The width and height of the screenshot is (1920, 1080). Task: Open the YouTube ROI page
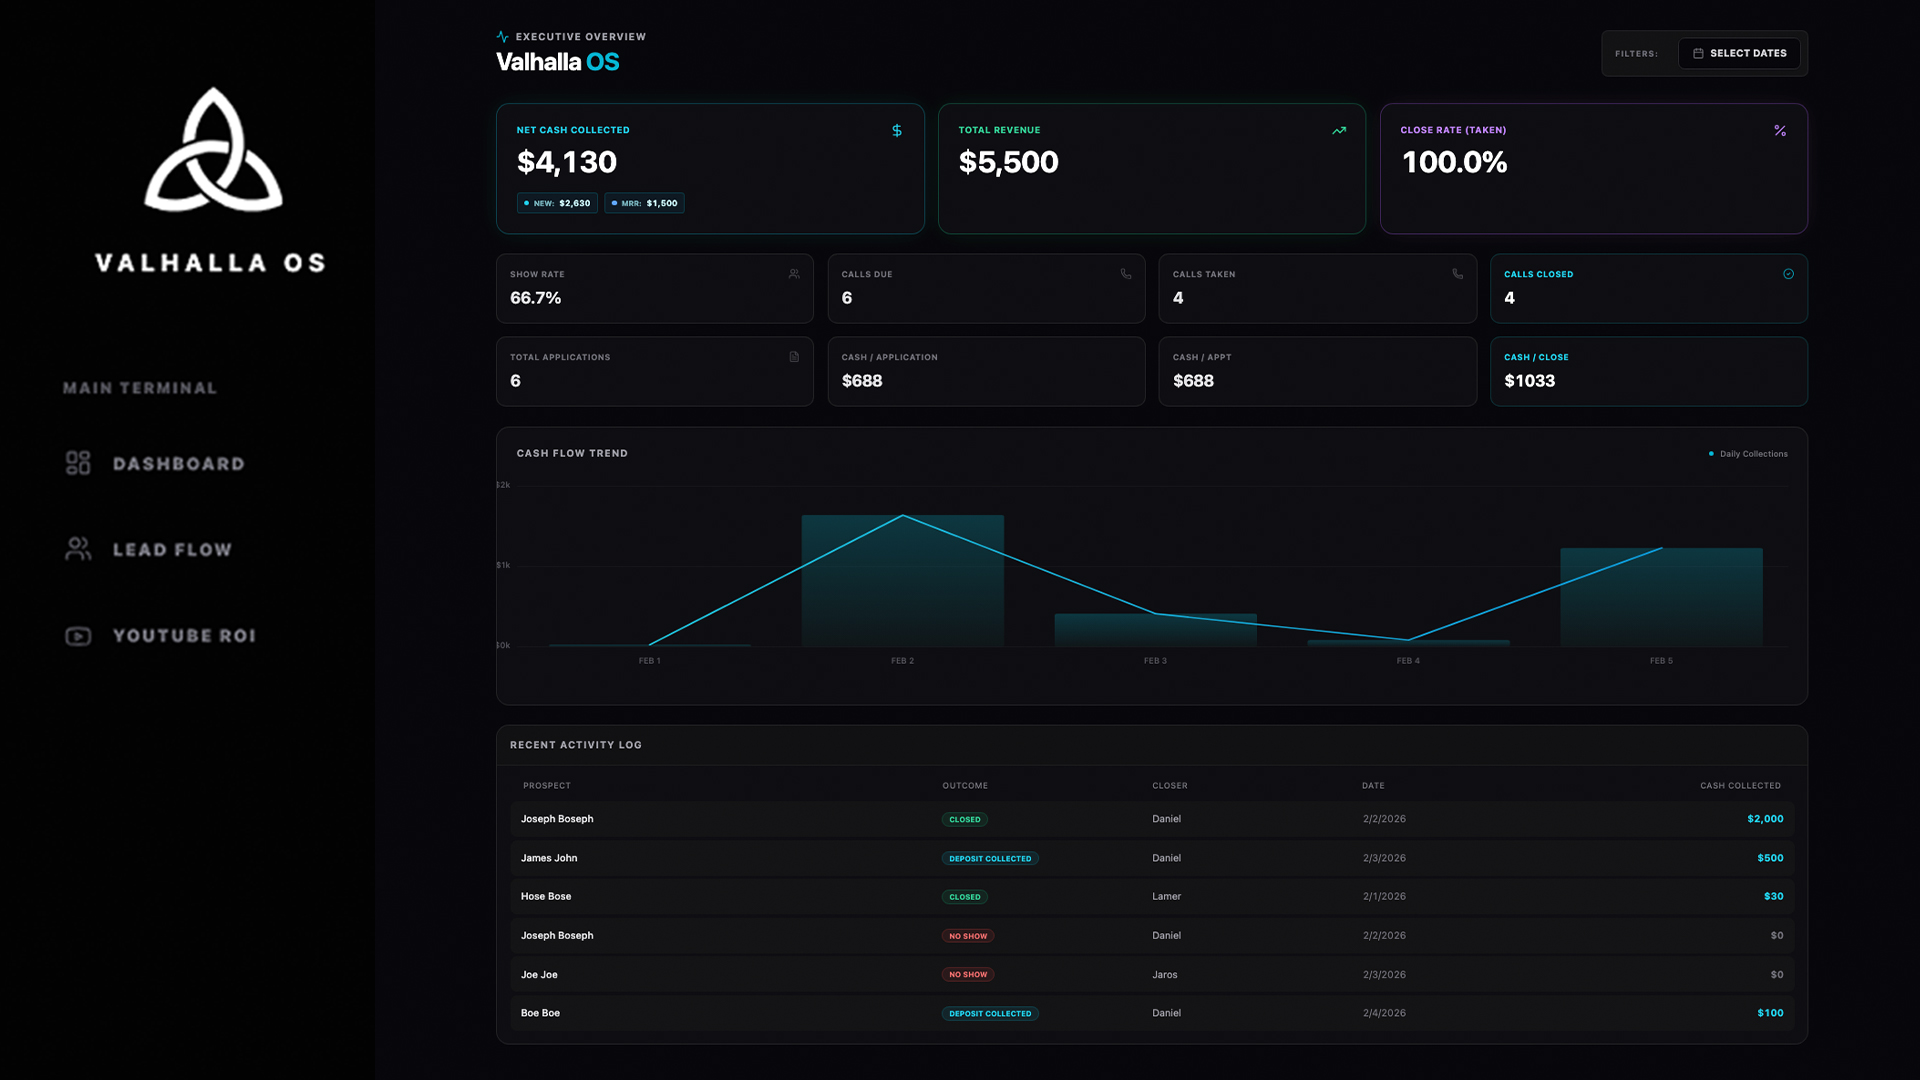coord(184,636)
